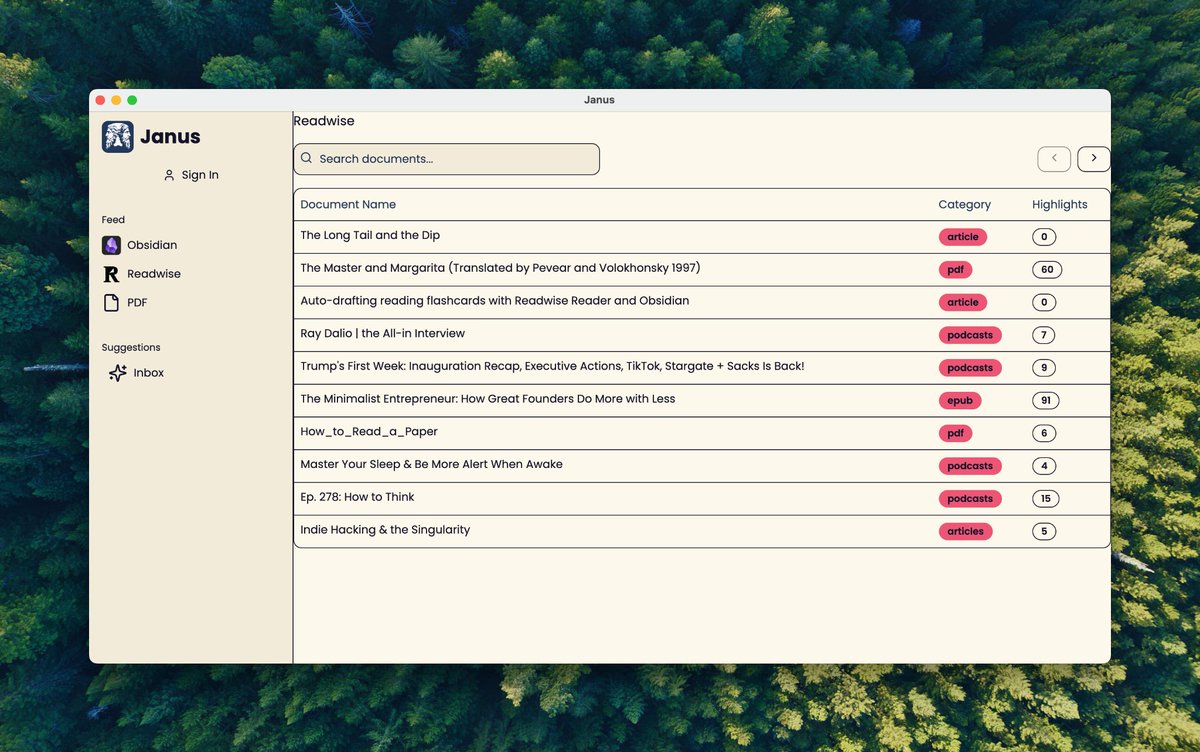Click article tag for Auto-drafting flashcards row
Image resolution: width=1200 pixels, height=752 pixels.
pyautogui.click(x=963, y=302)
